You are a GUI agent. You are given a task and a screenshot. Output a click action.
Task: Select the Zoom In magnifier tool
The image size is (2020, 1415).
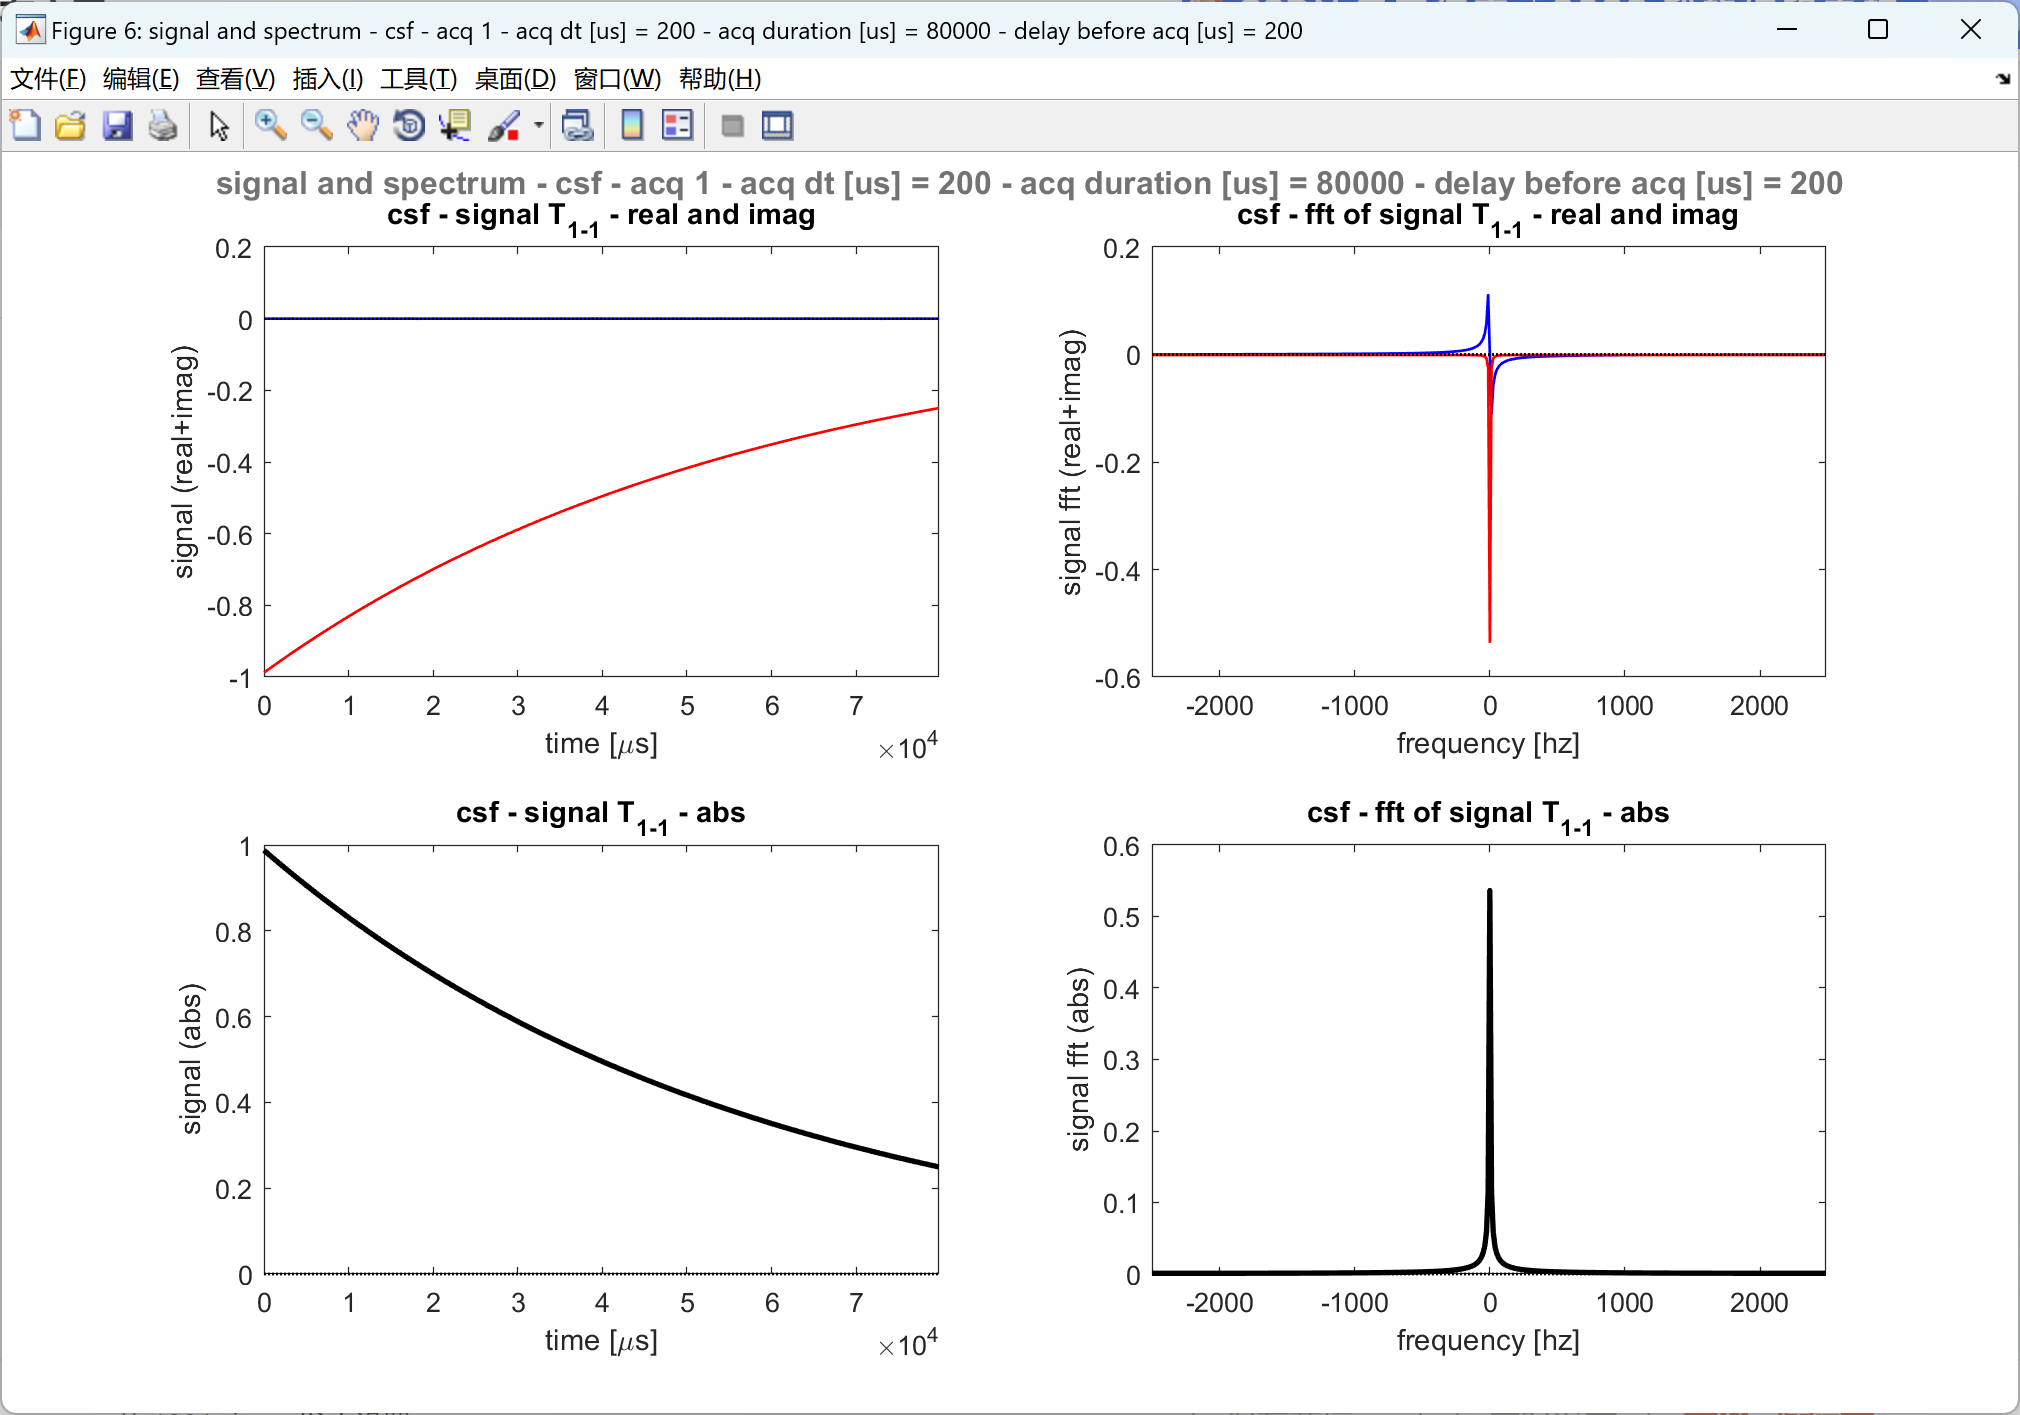(x=270, y=126)
